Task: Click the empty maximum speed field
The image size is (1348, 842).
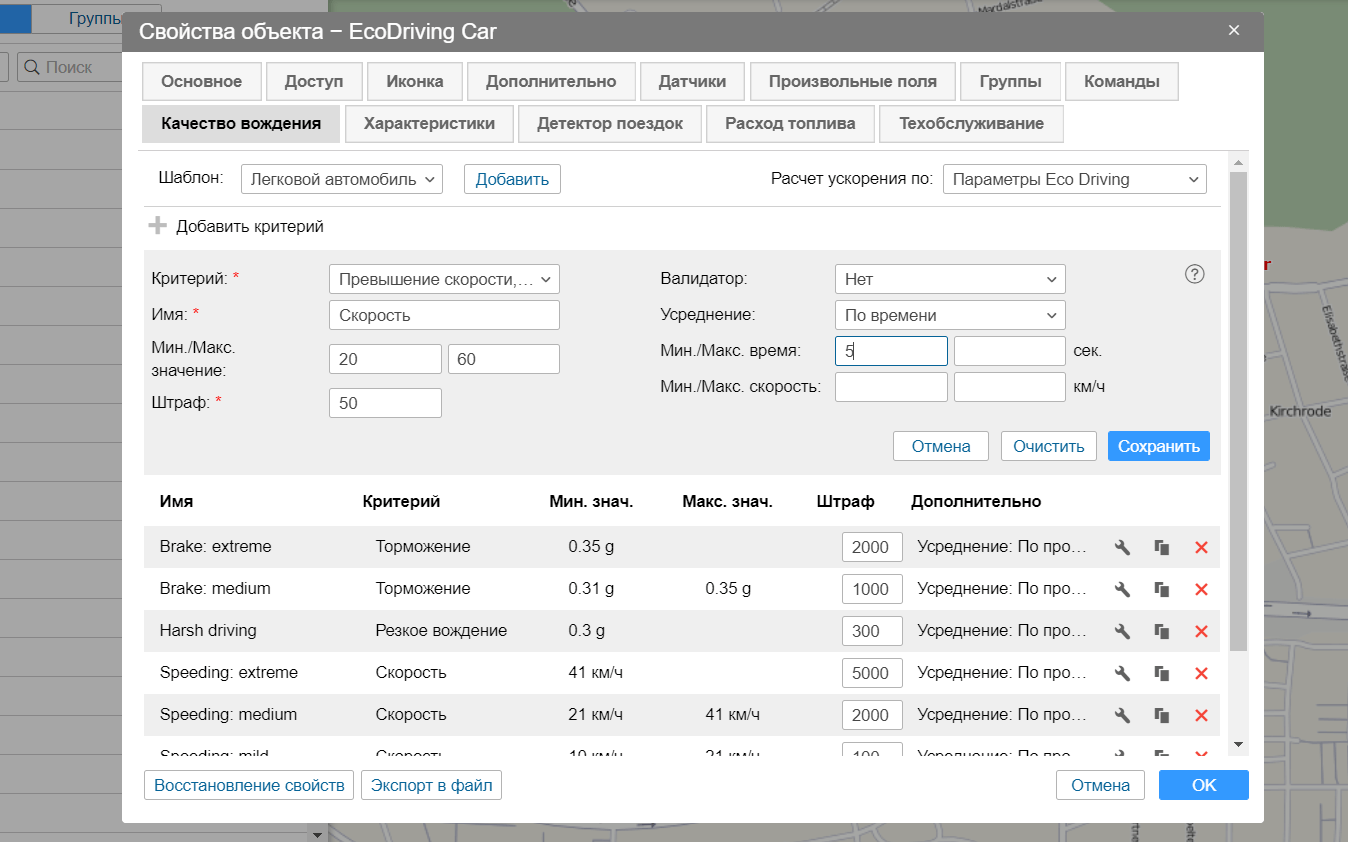Action: [1010, 387]
